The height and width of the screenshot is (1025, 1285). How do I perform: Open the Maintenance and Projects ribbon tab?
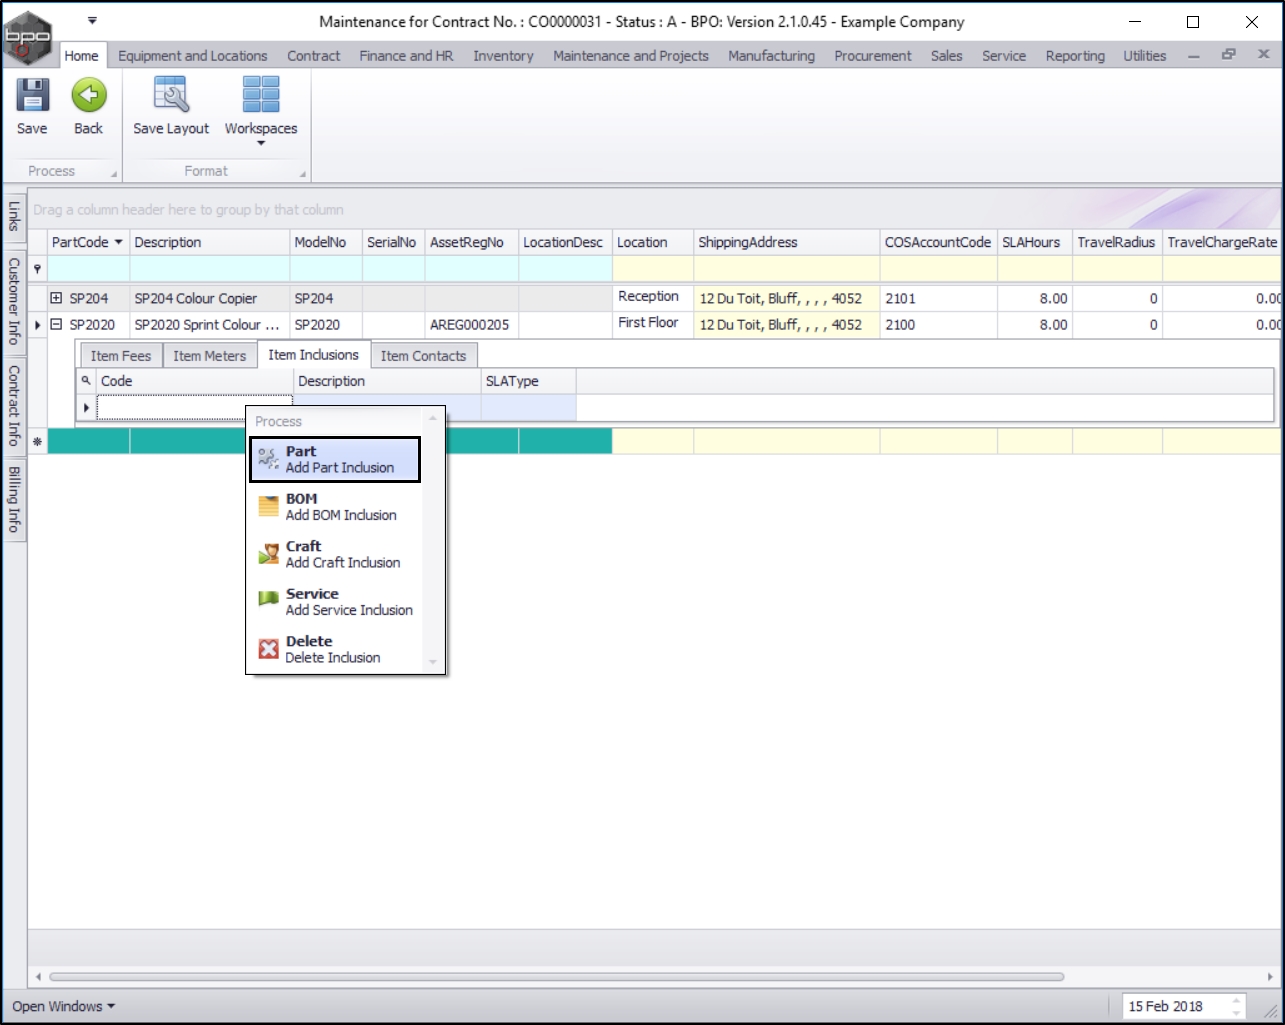631,56
